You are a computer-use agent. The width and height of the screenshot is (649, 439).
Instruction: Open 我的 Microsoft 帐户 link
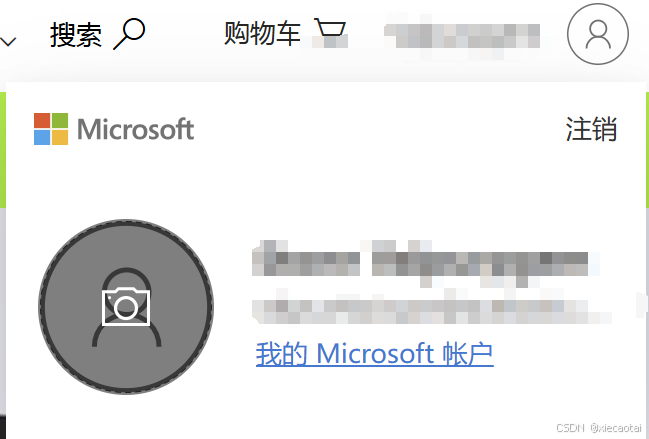tap(375, 354)
